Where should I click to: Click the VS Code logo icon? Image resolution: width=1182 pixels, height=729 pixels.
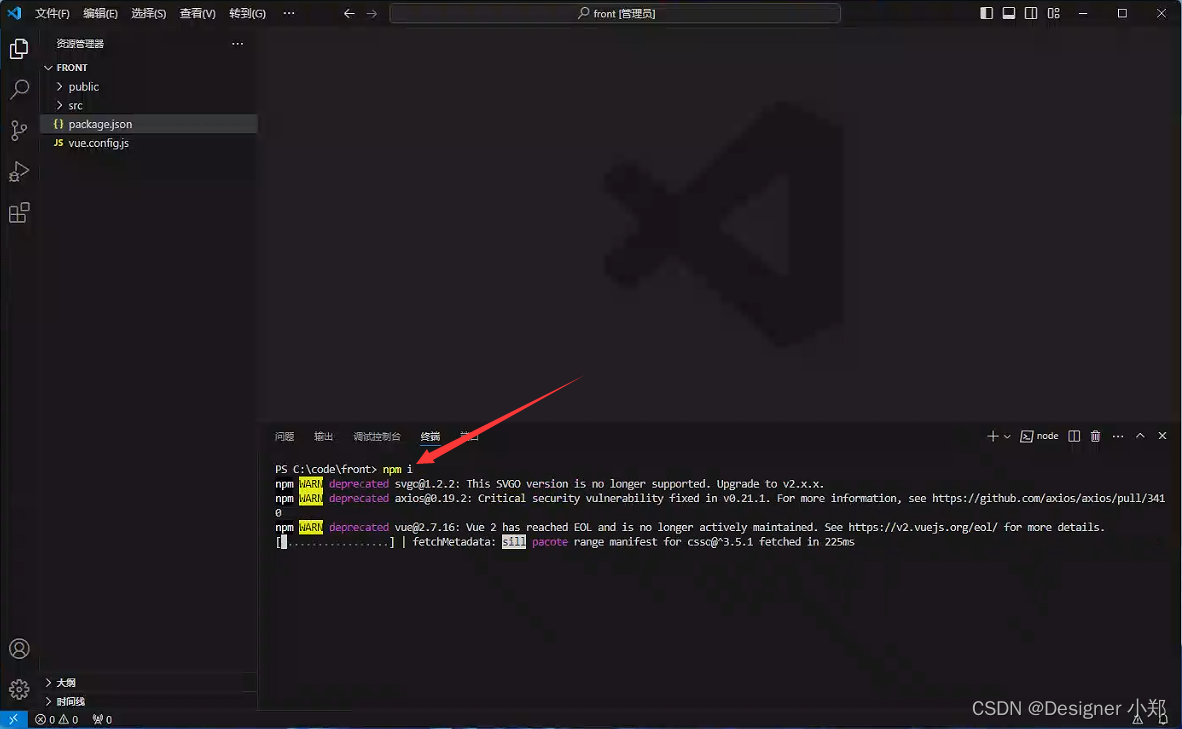[14, 13]
